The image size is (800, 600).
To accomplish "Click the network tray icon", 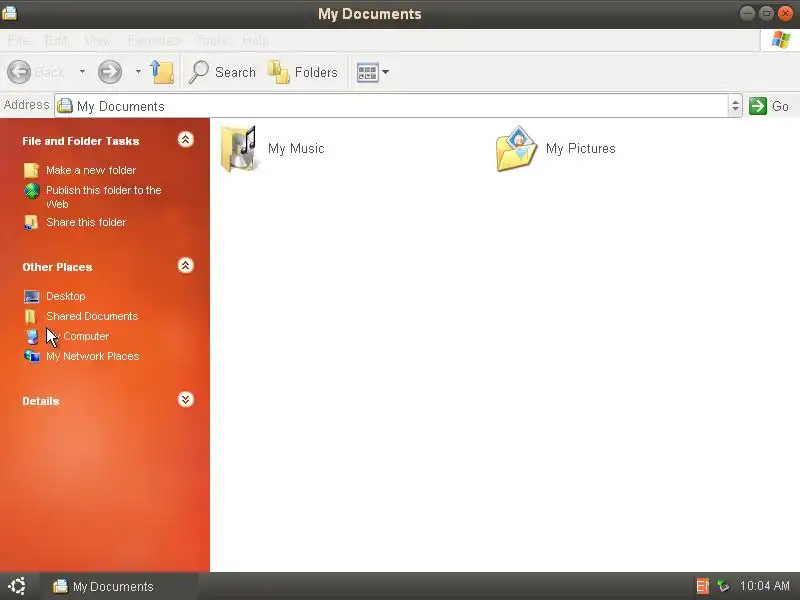I will point(723,586).
